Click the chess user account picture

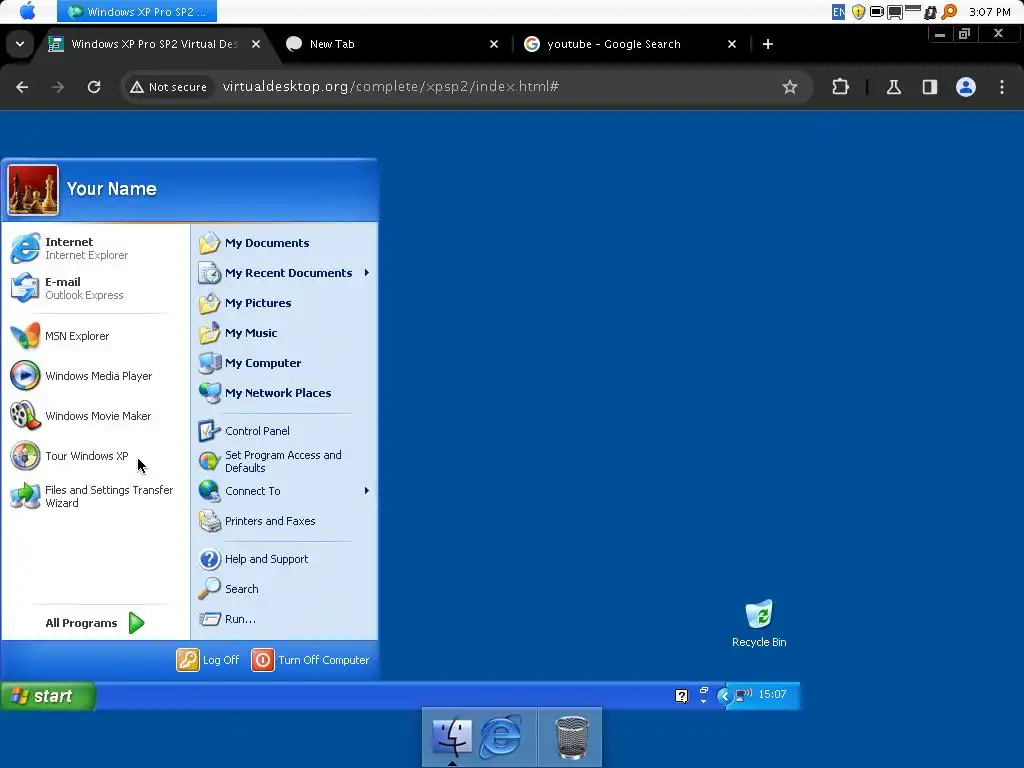point(33,190)
